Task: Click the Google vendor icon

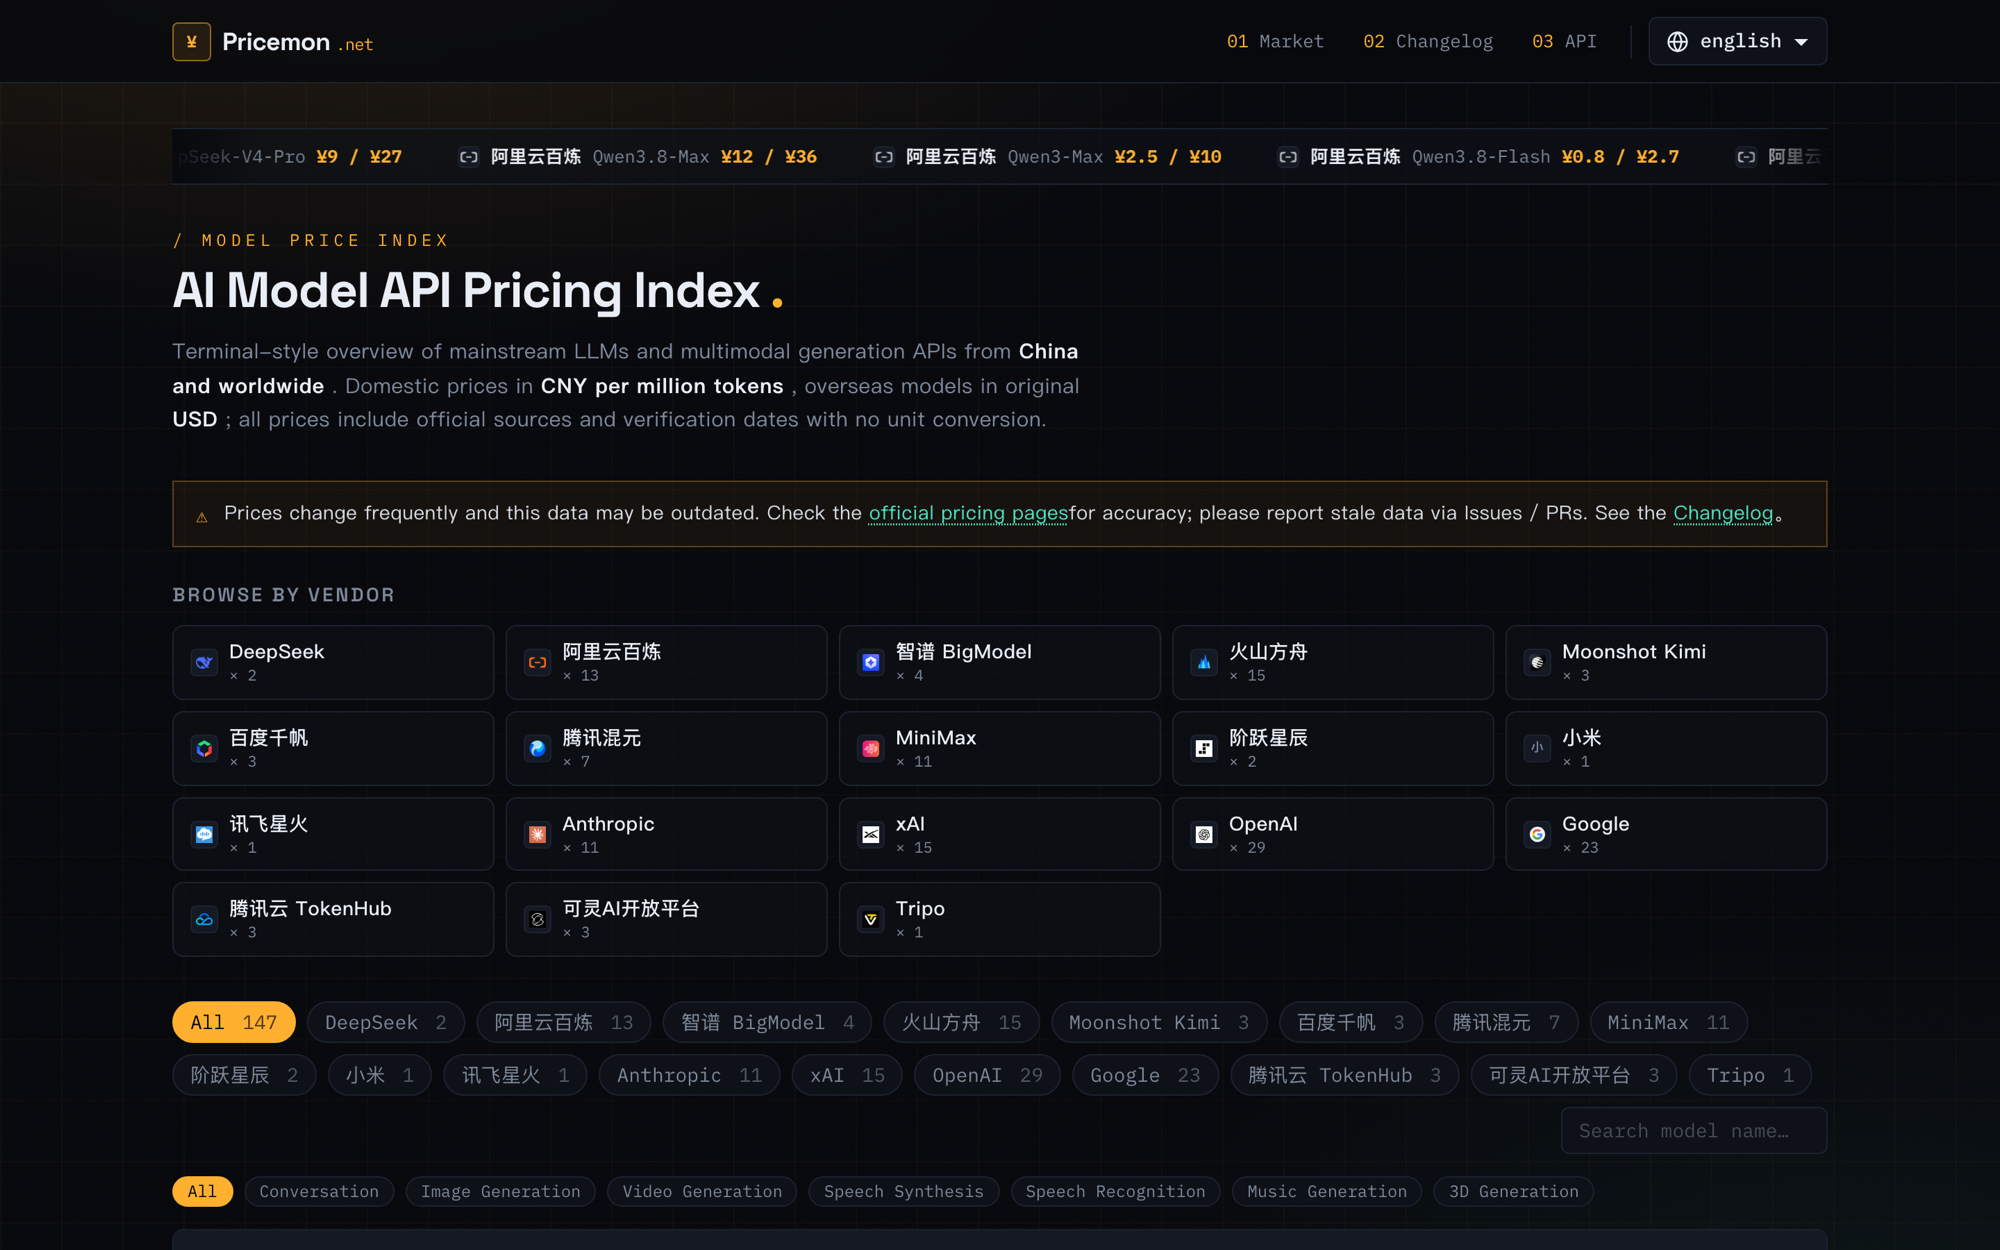Action: [1537, 834]
